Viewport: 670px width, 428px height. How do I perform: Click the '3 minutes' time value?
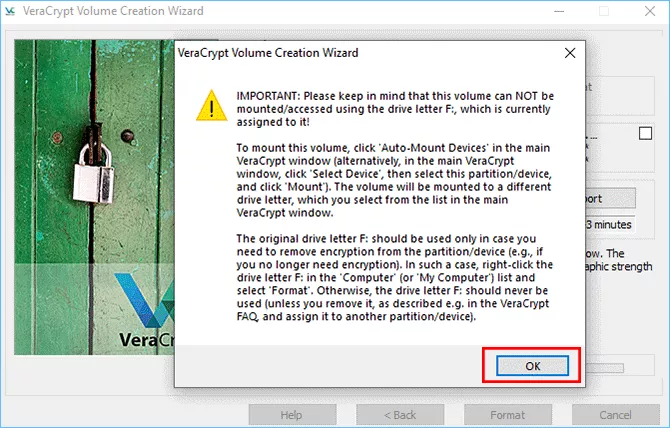(x=608, y=225)
